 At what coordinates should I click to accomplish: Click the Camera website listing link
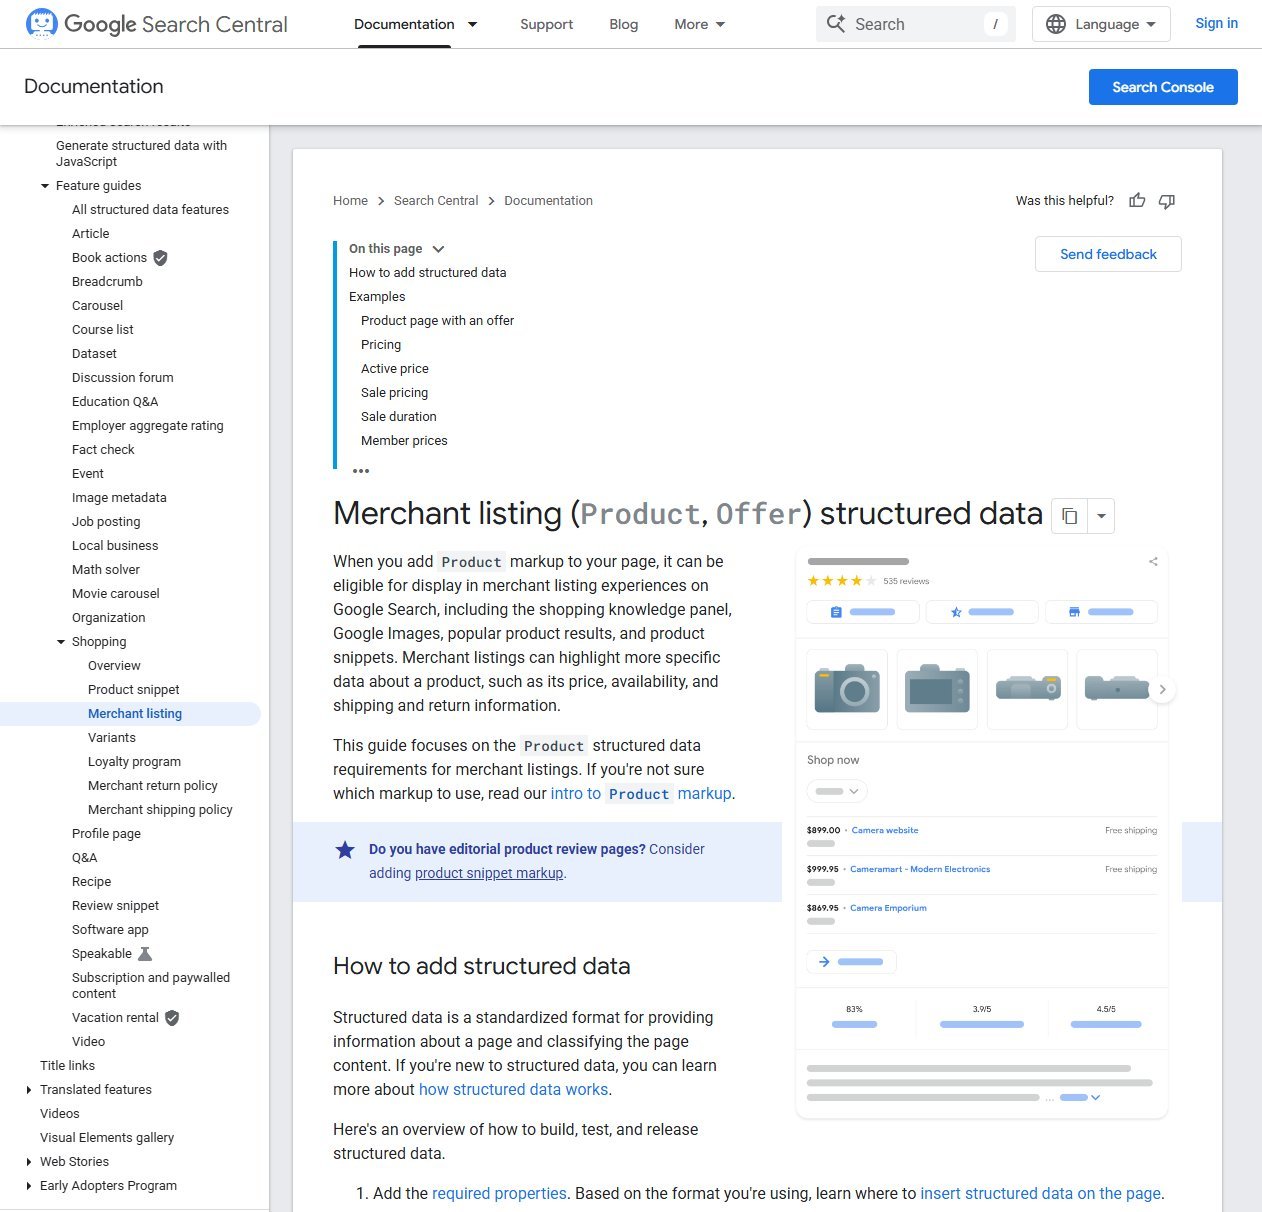point(884,830)
